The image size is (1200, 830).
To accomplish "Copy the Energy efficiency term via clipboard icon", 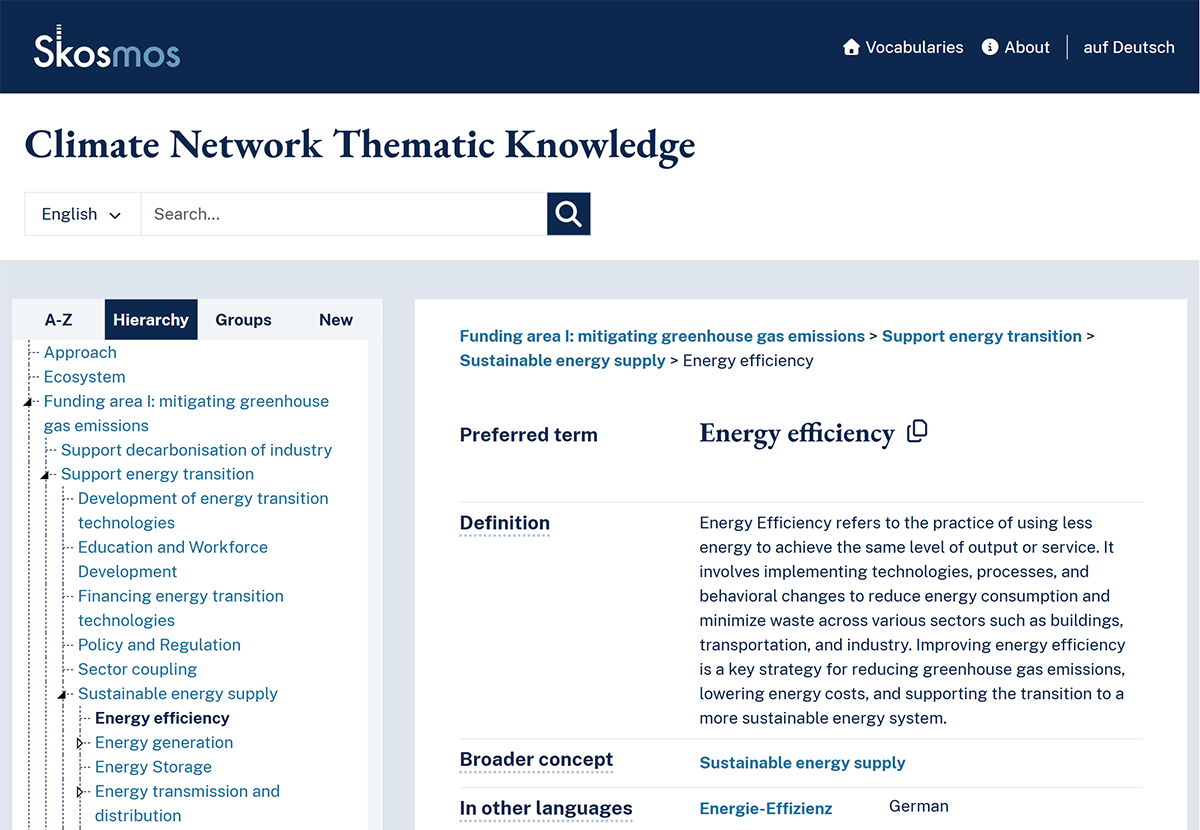I will click(x=918, y=430).
